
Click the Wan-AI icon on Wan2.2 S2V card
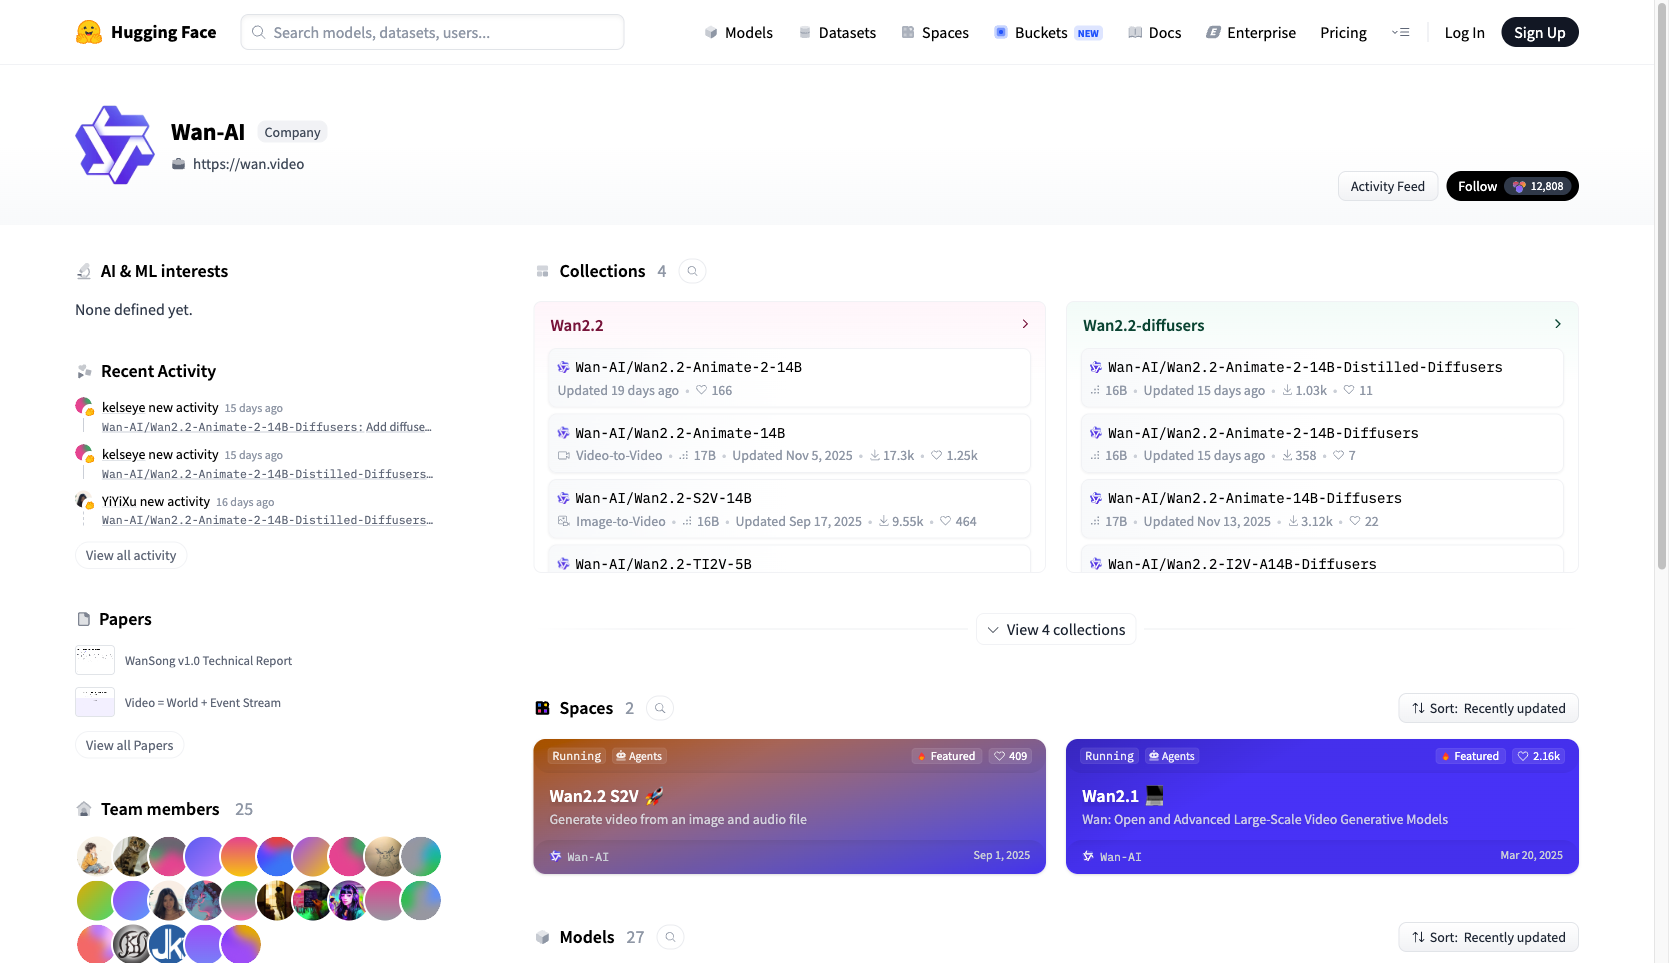[x=556, y=856]
